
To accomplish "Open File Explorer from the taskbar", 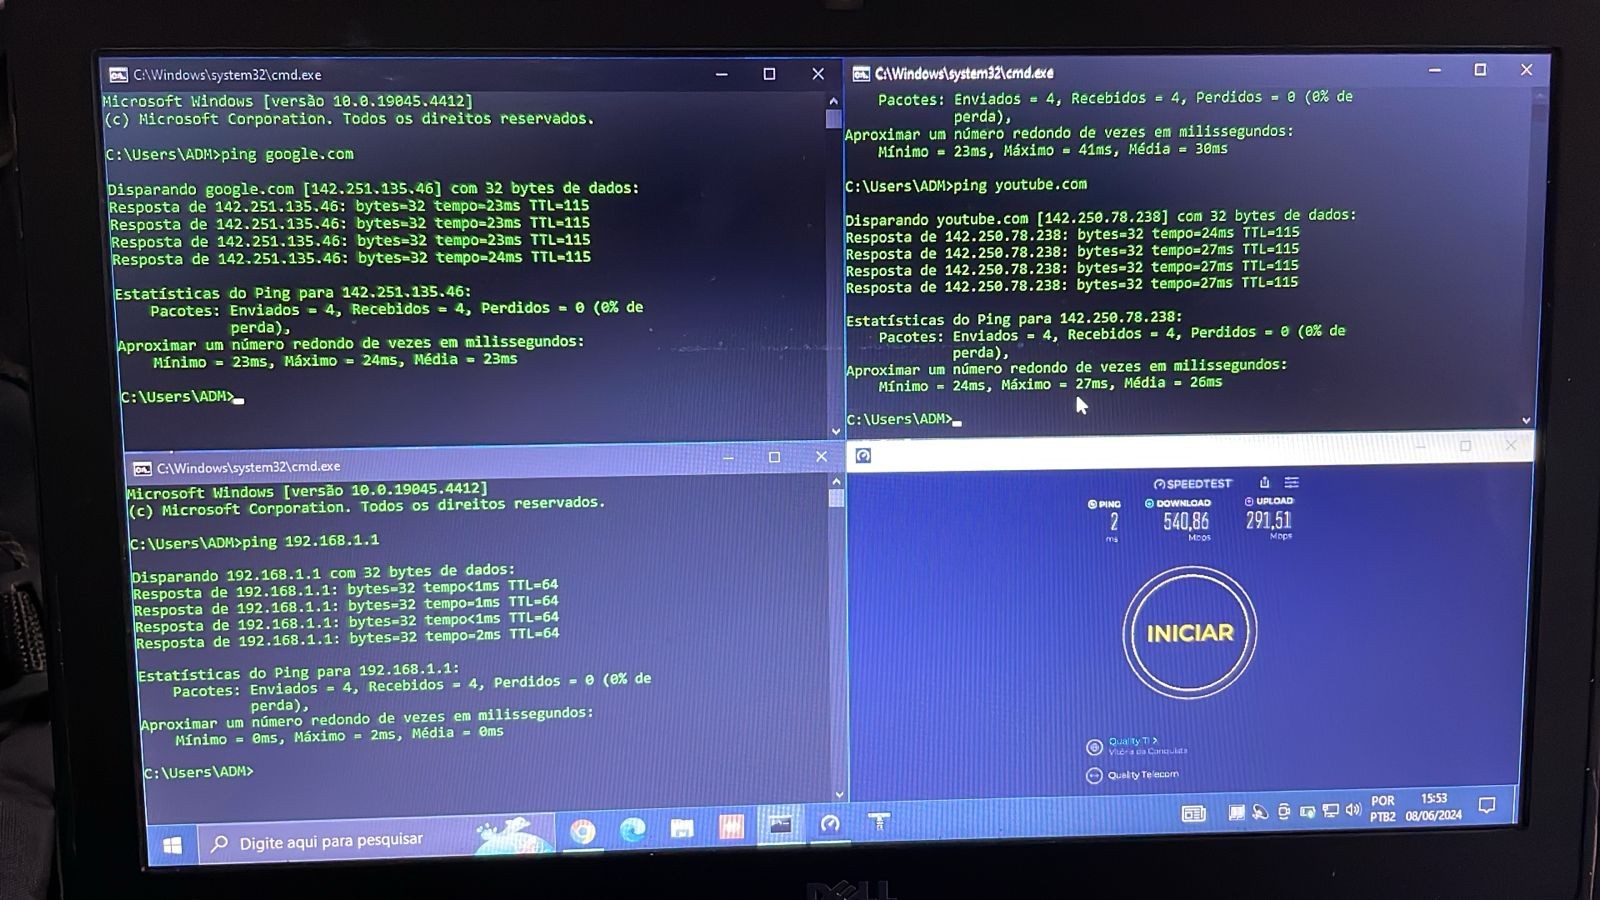I will (x=682, y=828).
